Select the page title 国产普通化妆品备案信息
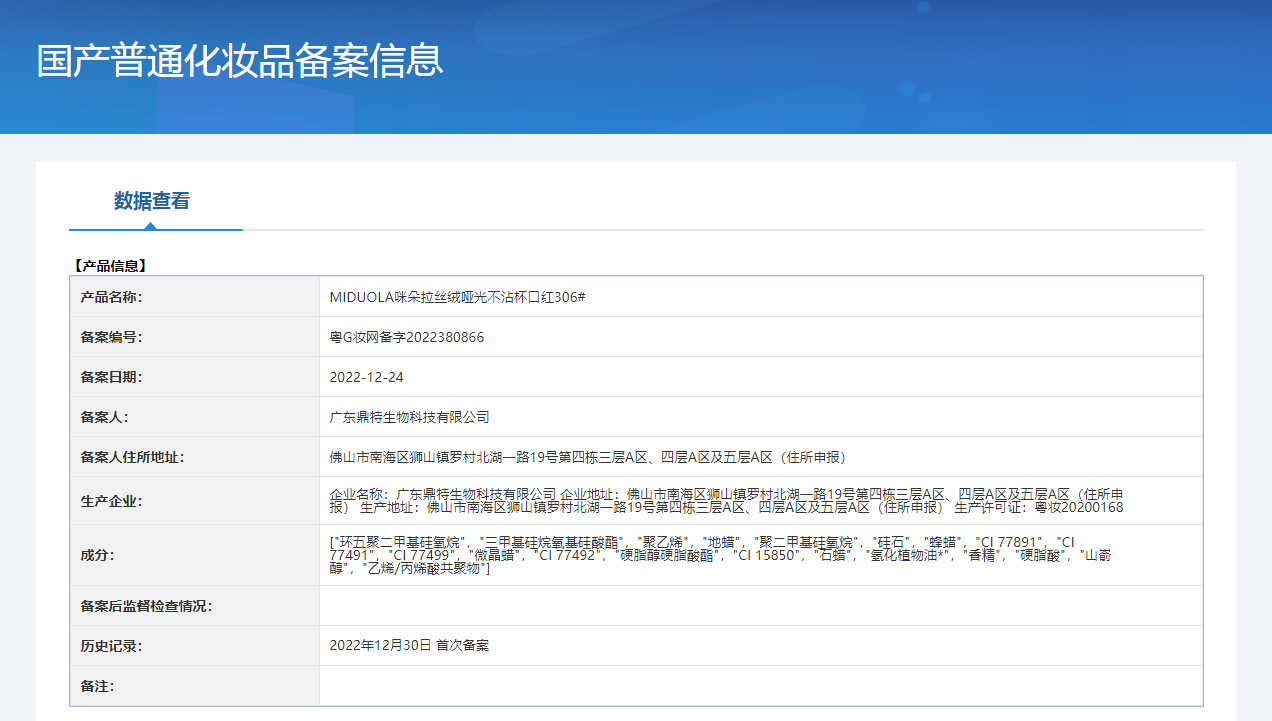This screenshot has width=1272, height=721. [240, 60]
